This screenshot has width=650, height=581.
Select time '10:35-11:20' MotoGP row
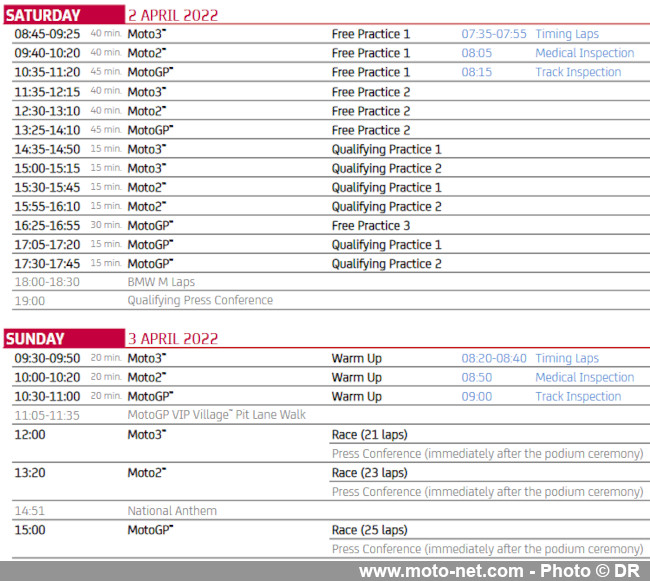click(47, 72)
